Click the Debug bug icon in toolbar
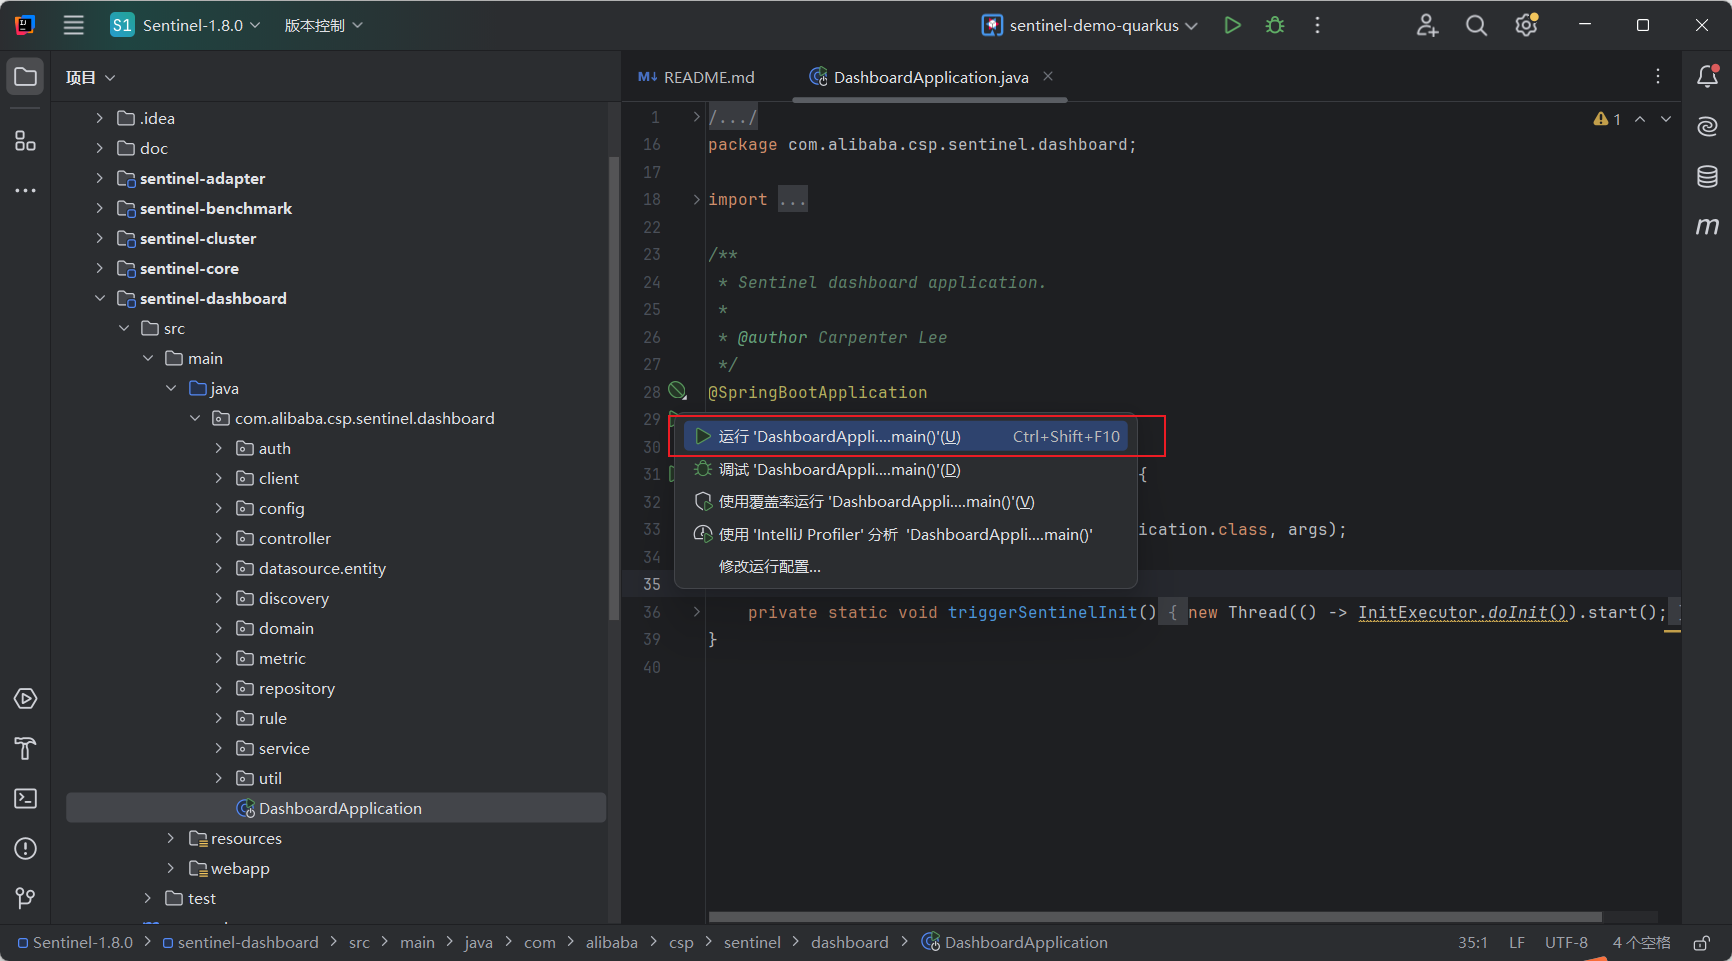The height and width of the screenshot is (961, 1732). (1275, 25)
